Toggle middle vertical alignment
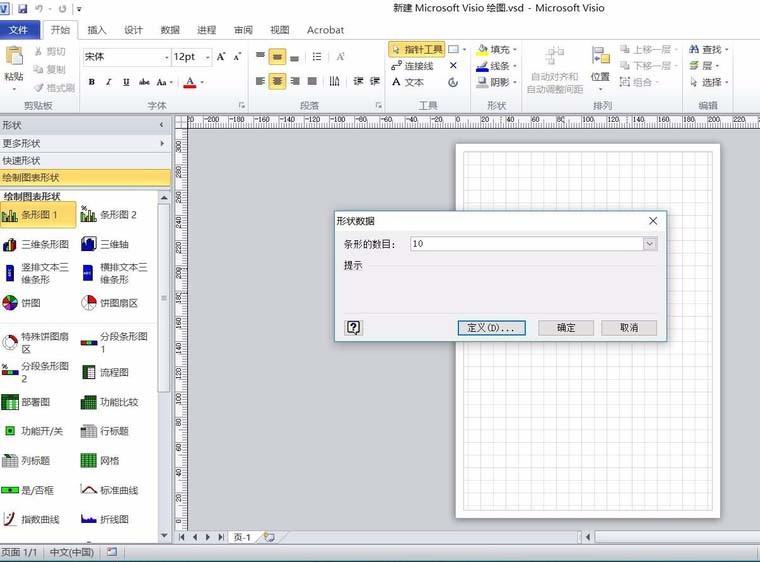The image size is (760, 562). click(x=277, y=57)
